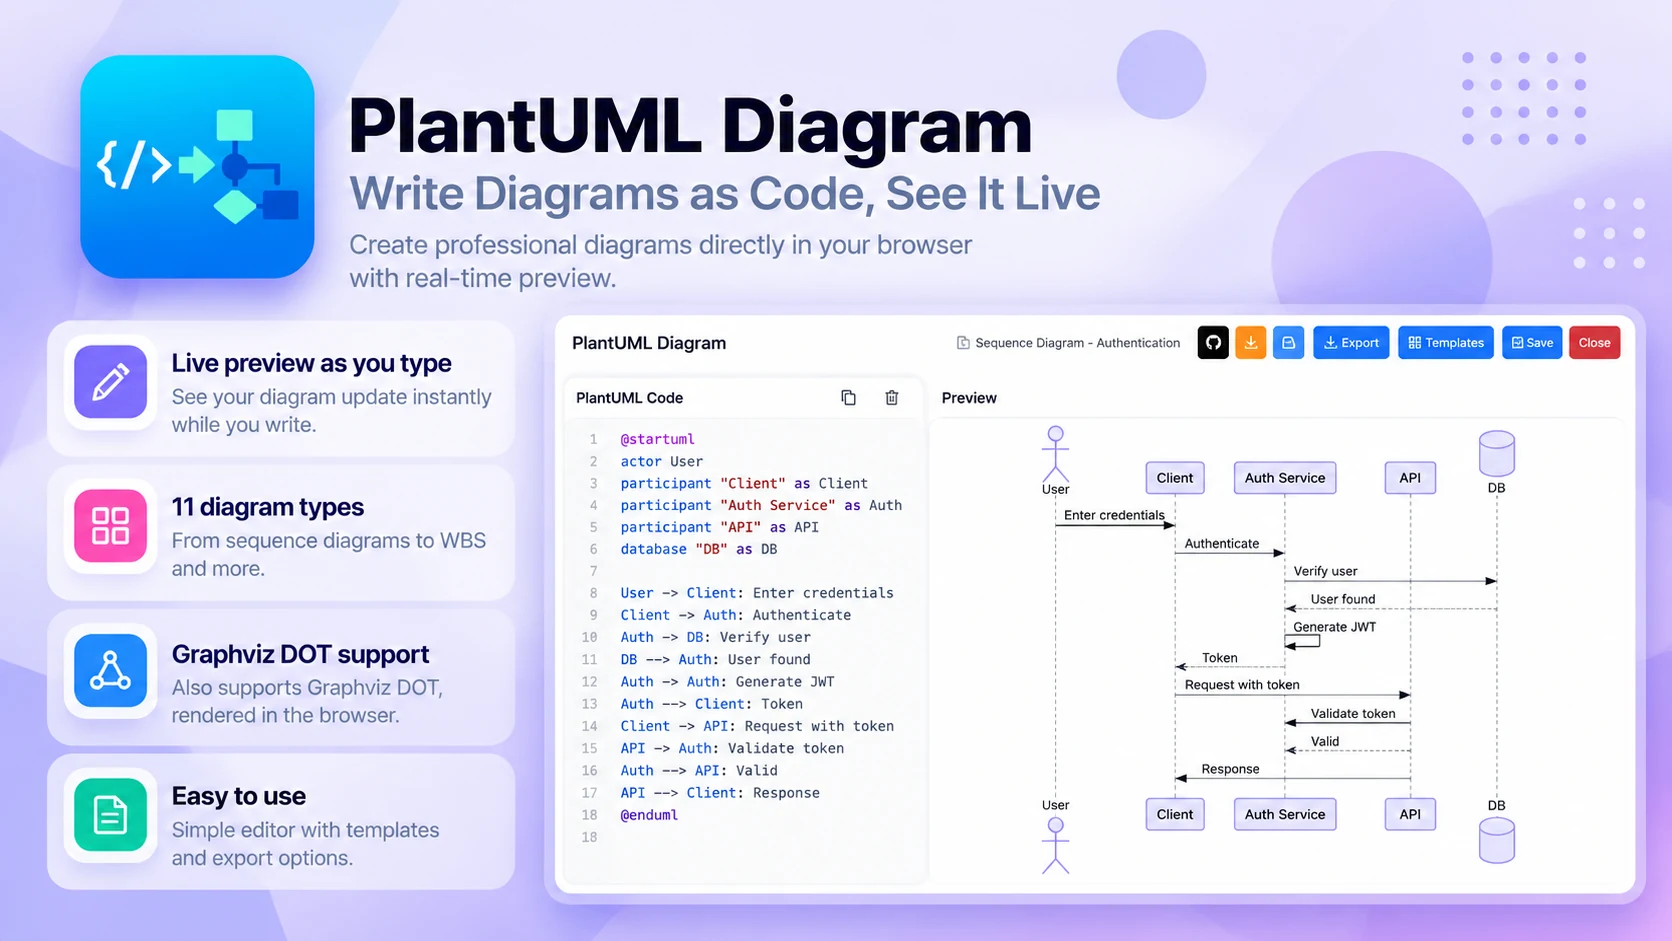This screenshot has height=941, width=1672.
Task: Click the upper Auth Service participant box
Action: coord(1285,478)
